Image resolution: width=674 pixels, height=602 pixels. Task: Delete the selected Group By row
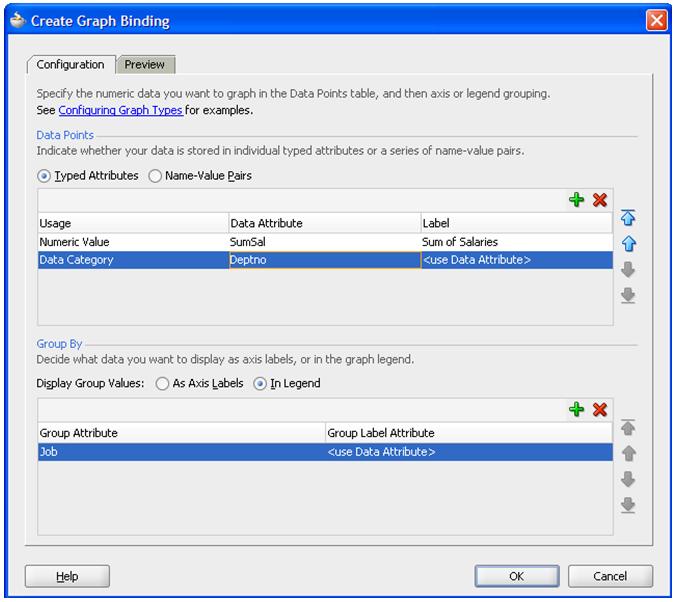[600, 410]
